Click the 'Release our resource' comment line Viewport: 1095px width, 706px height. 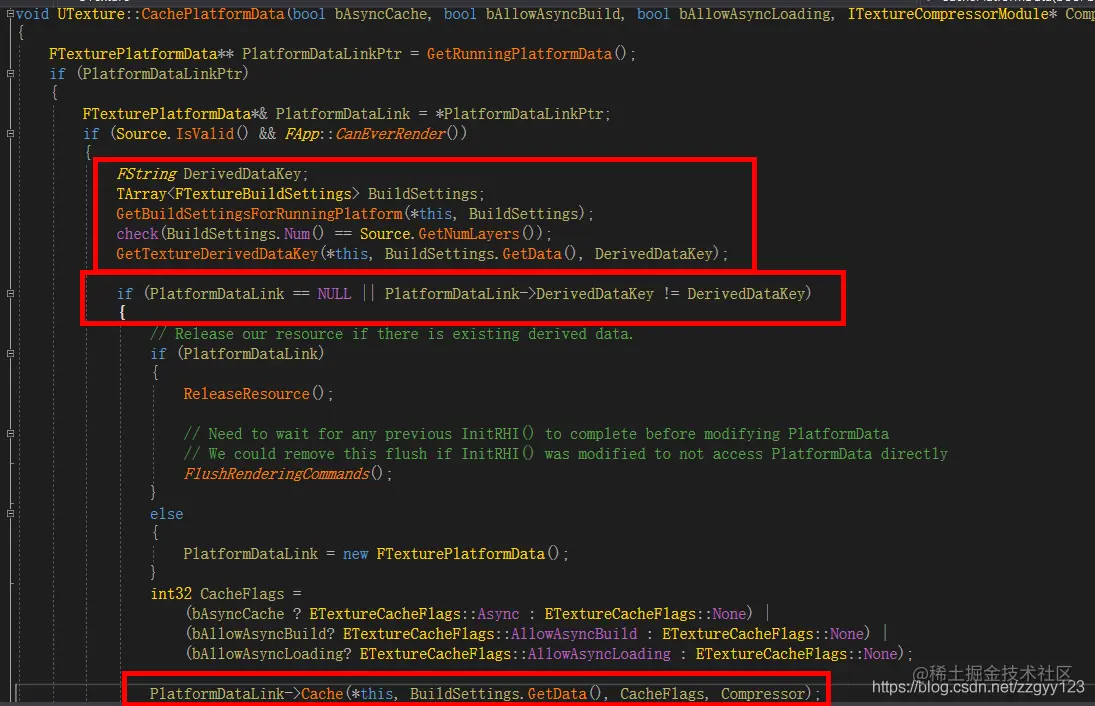(391, 334)
